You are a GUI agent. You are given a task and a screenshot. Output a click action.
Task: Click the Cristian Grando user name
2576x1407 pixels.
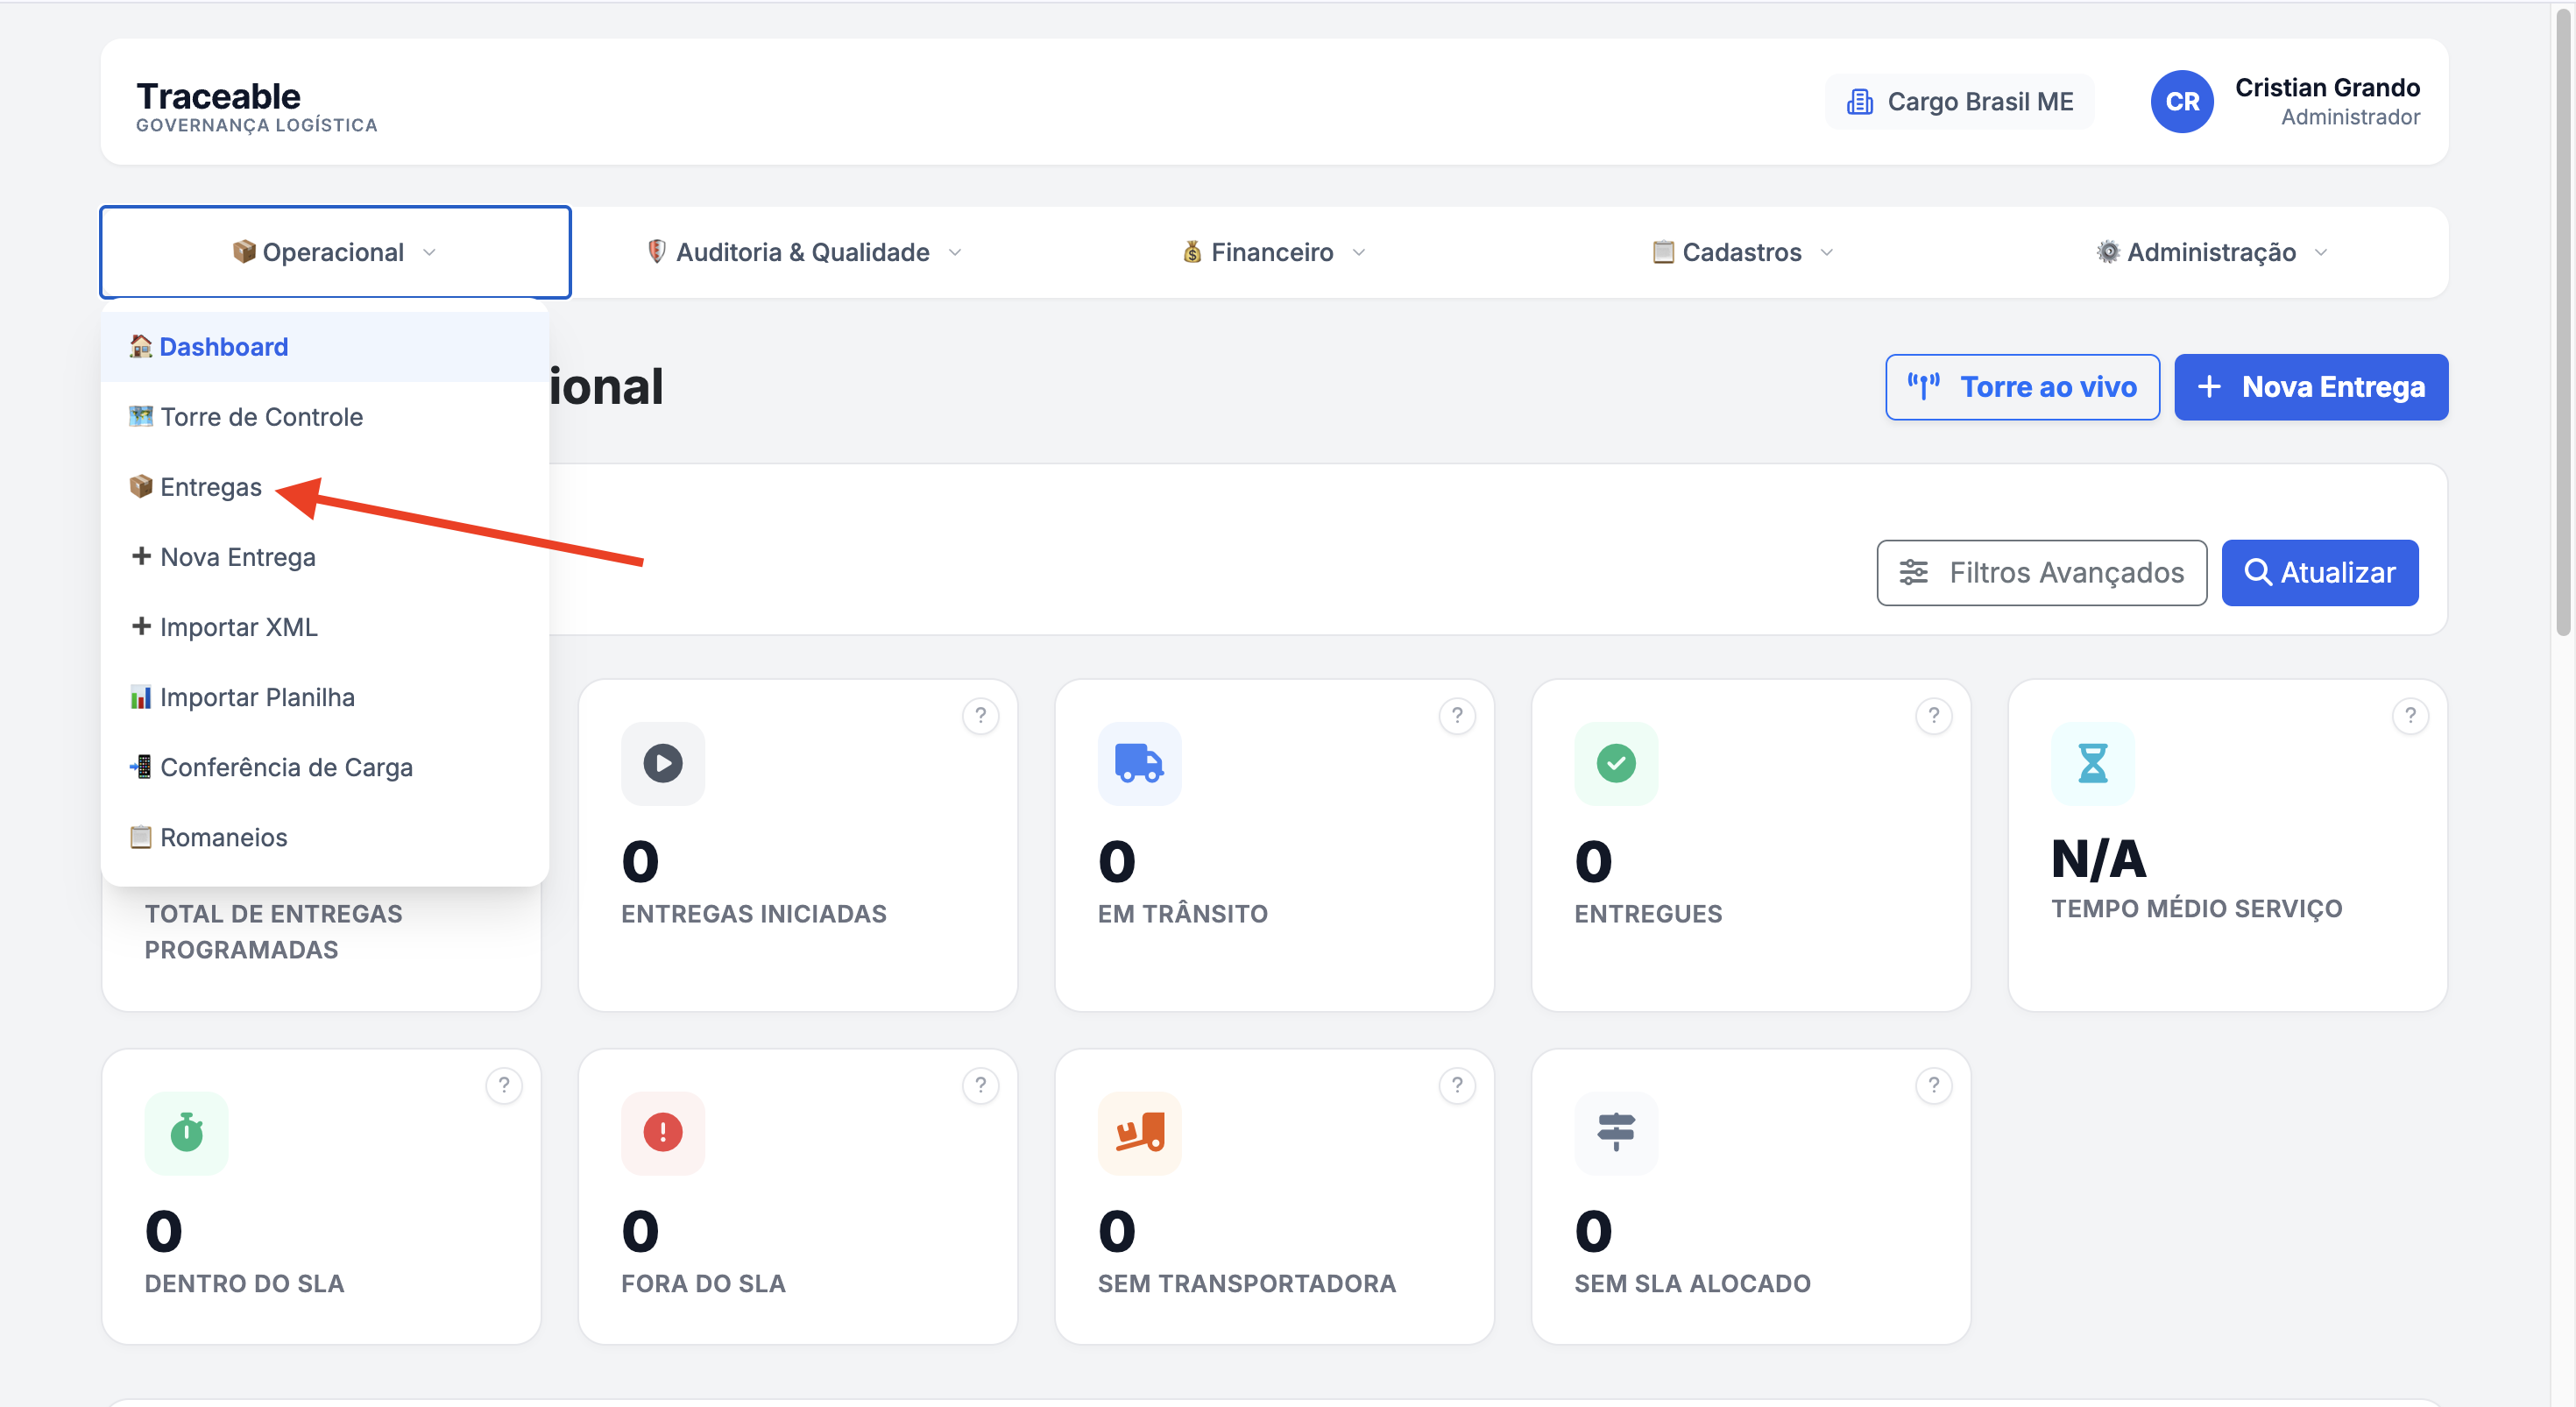click(x=2328, y=88)
